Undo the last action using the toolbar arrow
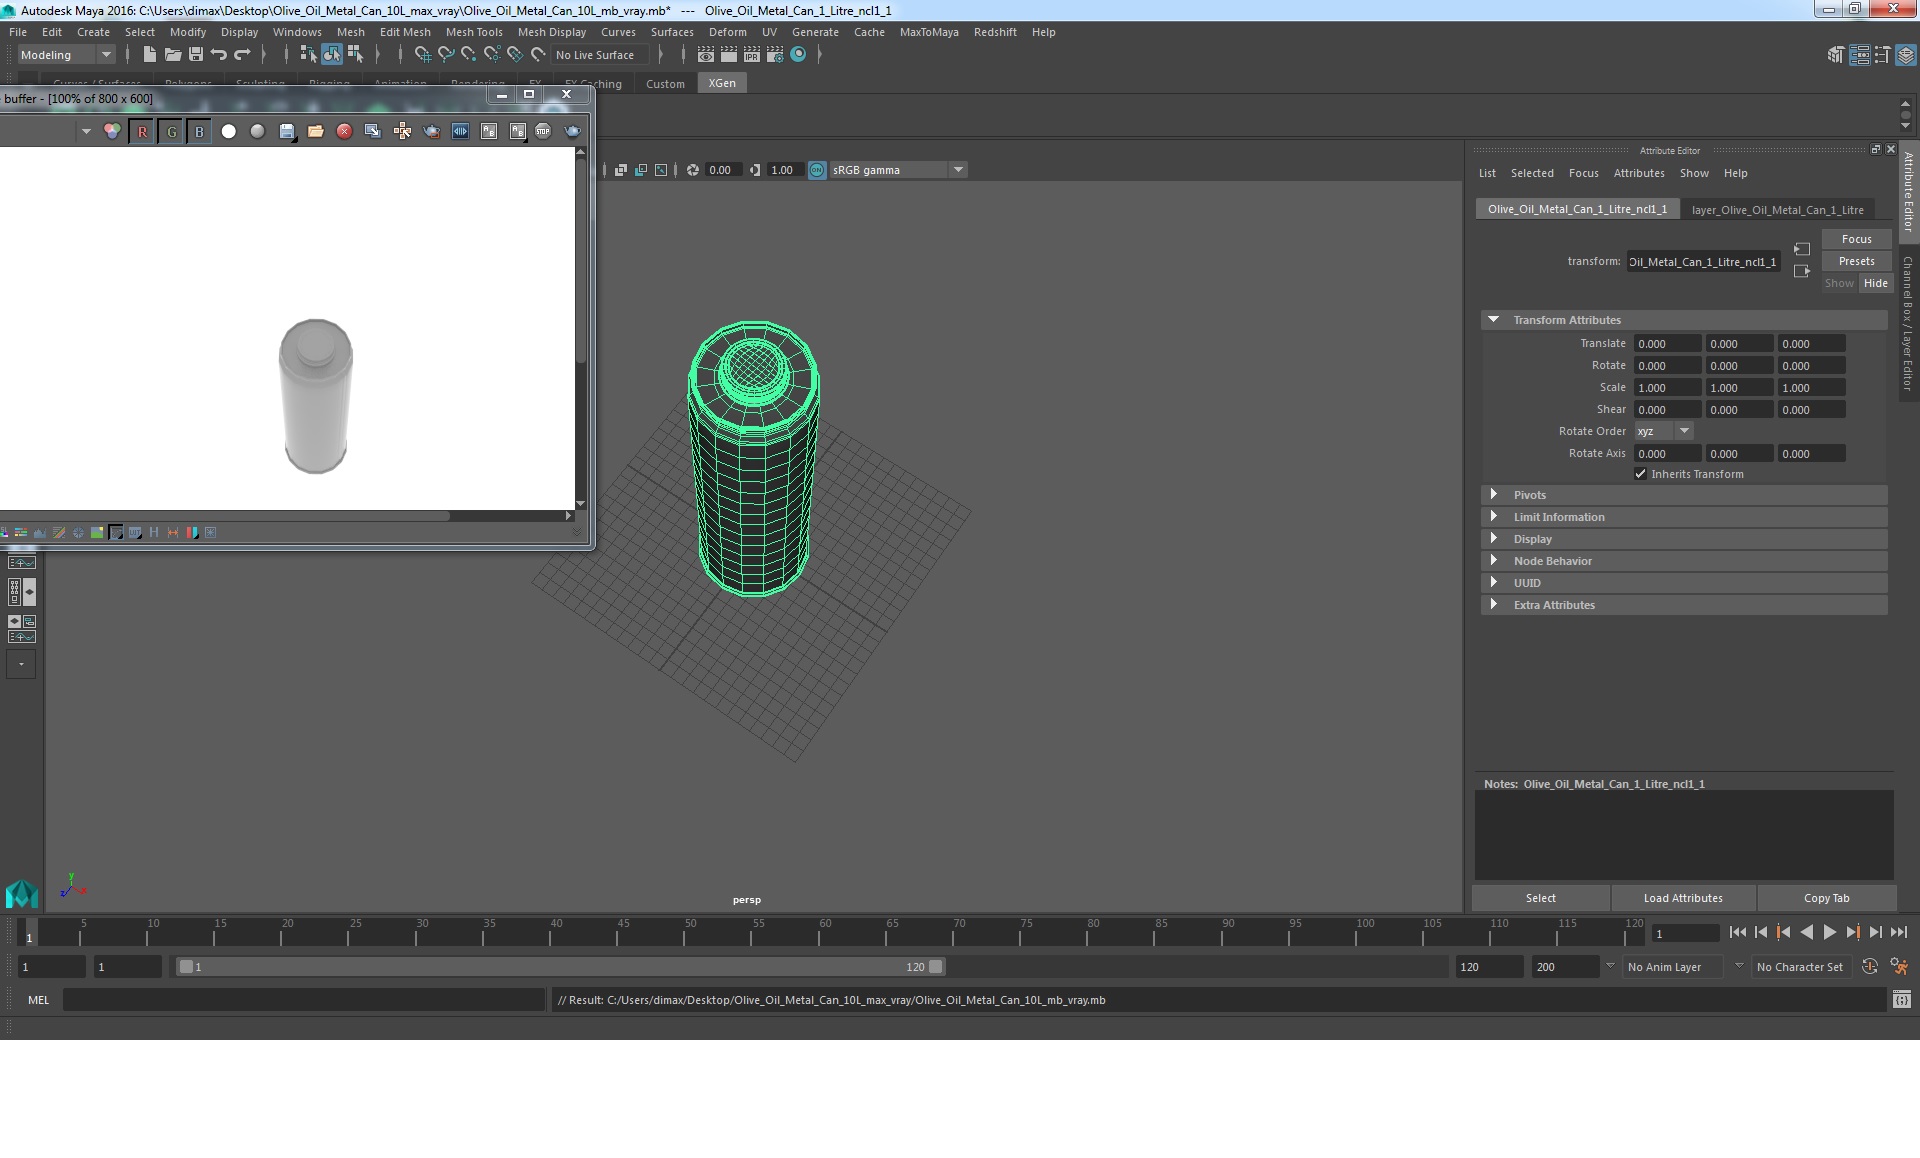This screenshot has height=1158, width=1920. point(219,55)
